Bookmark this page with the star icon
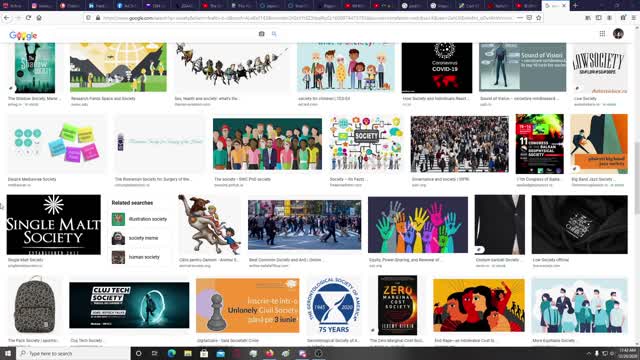Screen dimensions: 640x360 (x=538, y=18)
